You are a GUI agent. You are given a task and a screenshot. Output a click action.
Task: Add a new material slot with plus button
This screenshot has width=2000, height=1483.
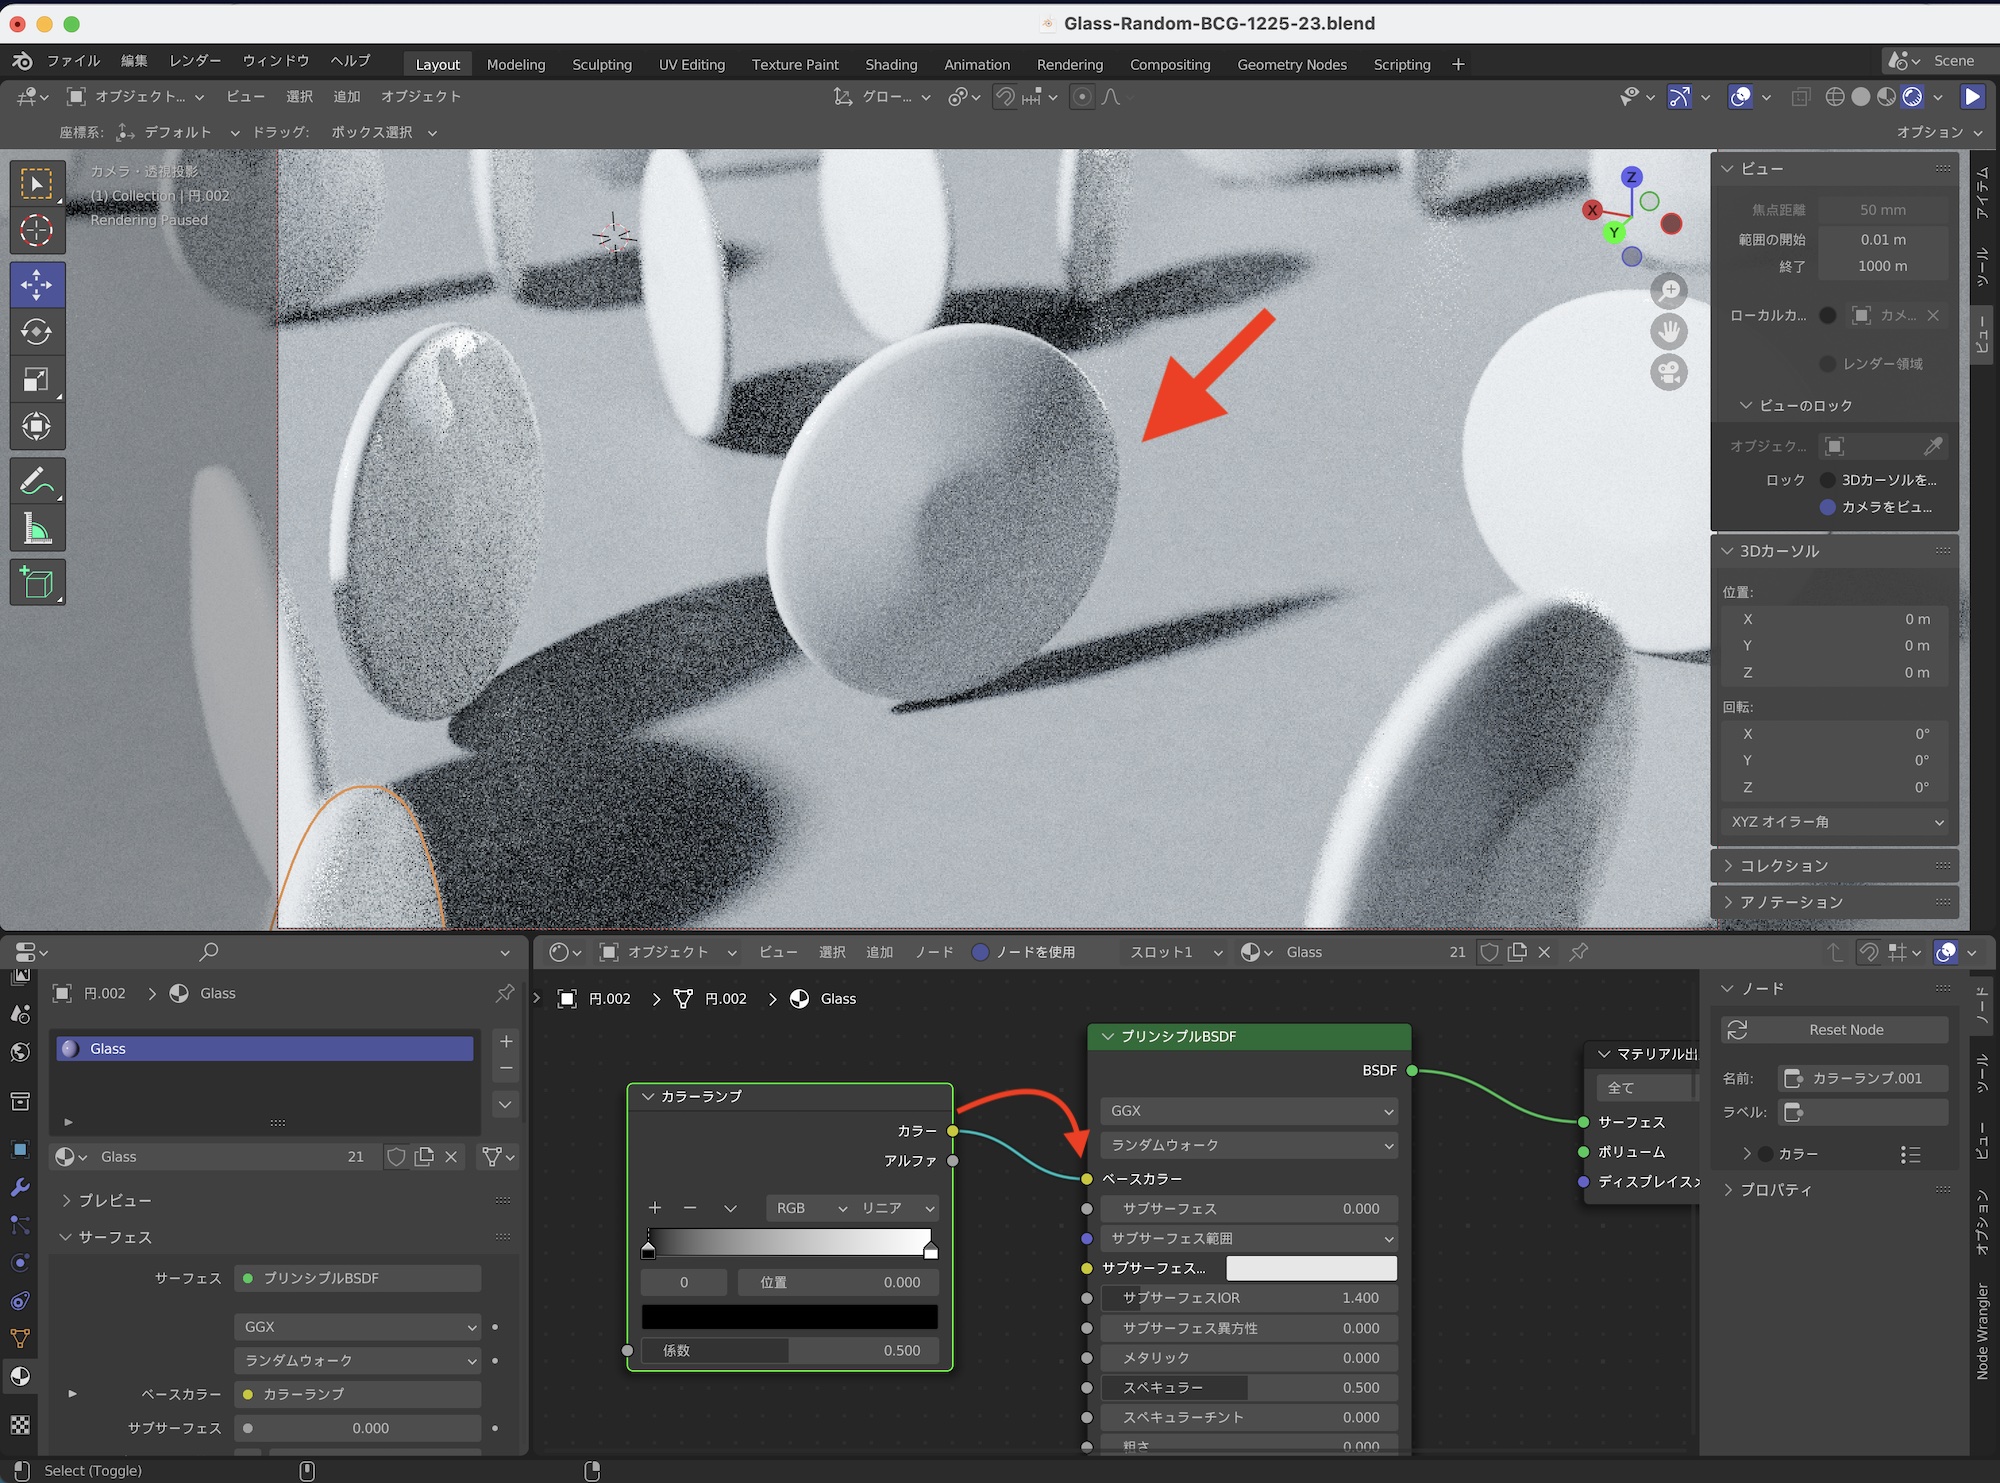(x=506, y=1041)
